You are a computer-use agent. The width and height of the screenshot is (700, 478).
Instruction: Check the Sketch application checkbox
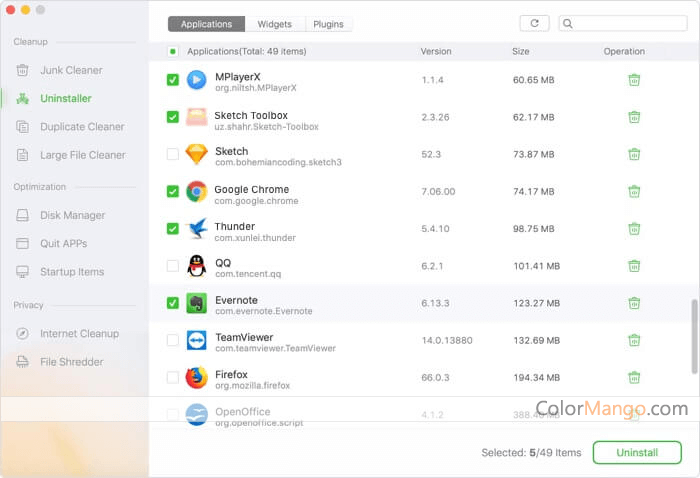(173, 154)
